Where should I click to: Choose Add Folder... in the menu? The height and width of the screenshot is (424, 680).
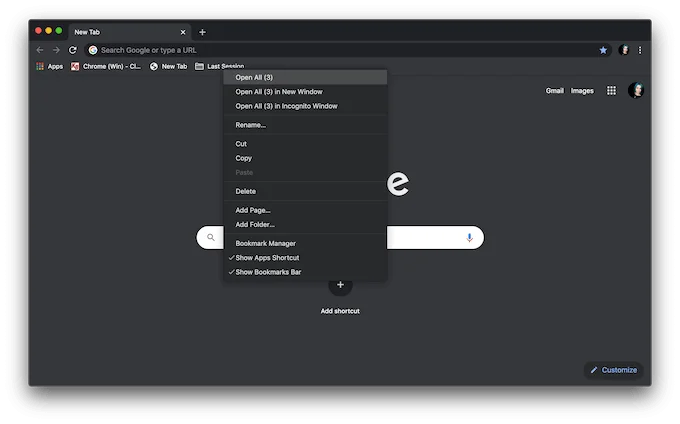[305, 224]
